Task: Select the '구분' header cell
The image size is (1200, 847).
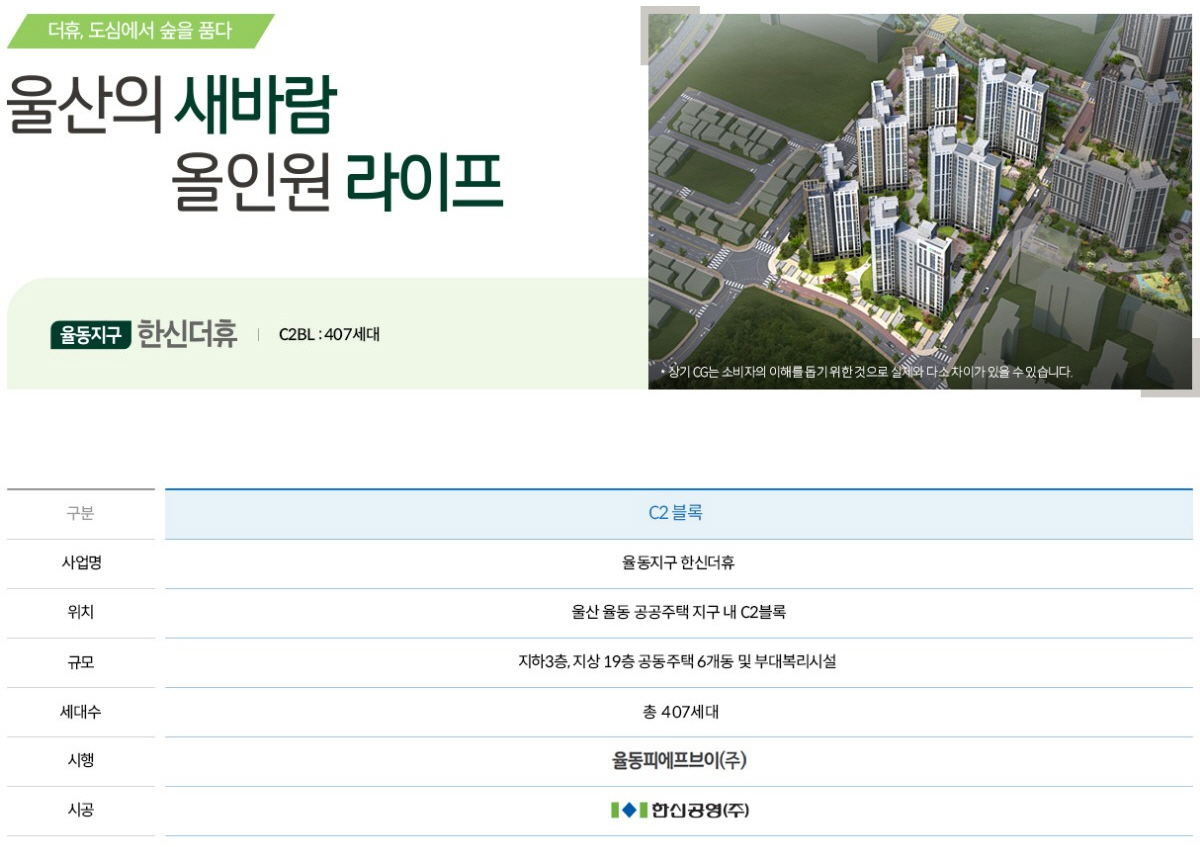Action: click(80, 514)
